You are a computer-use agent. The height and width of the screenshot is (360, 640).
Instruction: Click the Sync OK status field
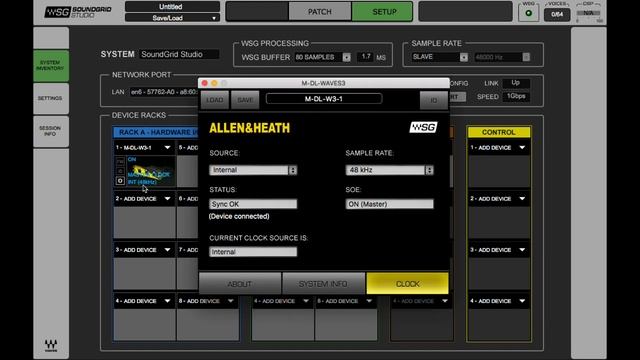[253, 204]
